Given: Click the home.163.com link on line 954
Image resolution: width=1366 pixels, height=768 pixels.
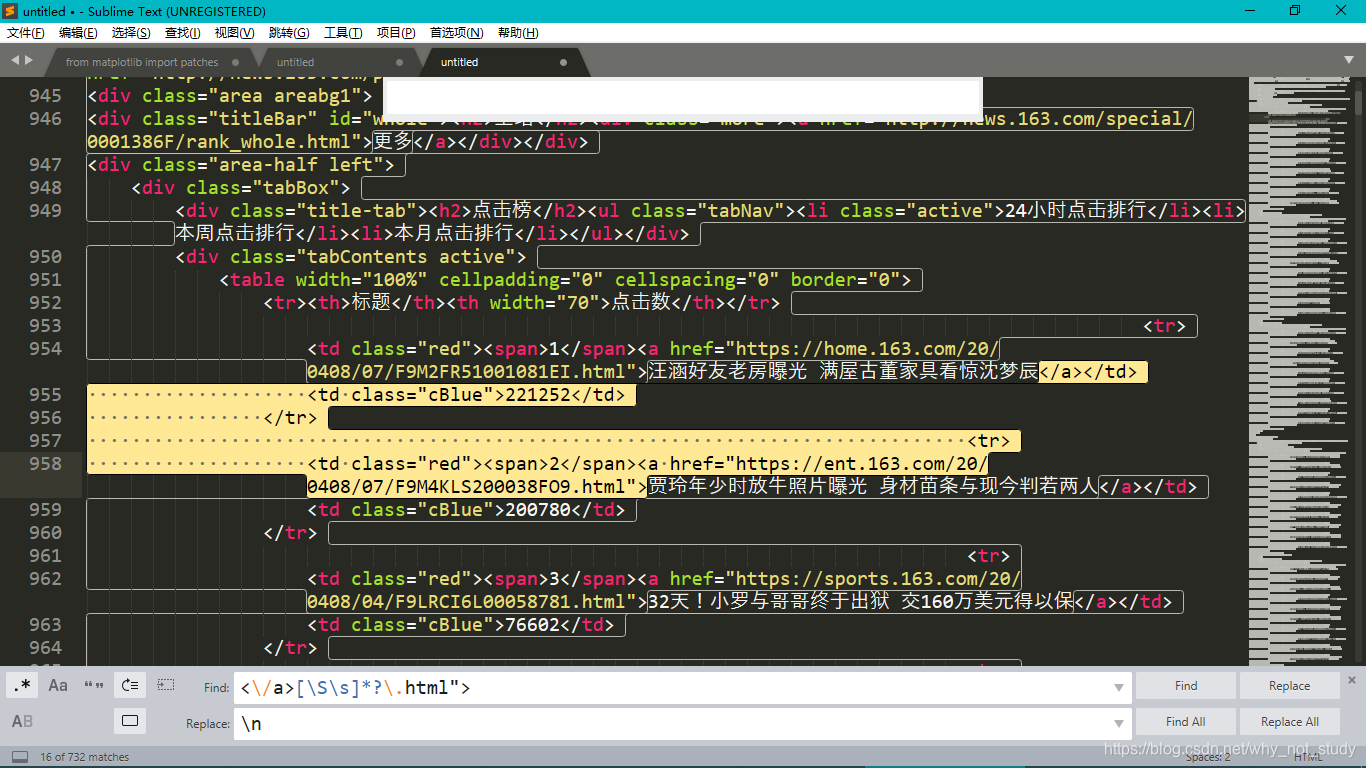Looking at the screenshot, I should (867, 349).
